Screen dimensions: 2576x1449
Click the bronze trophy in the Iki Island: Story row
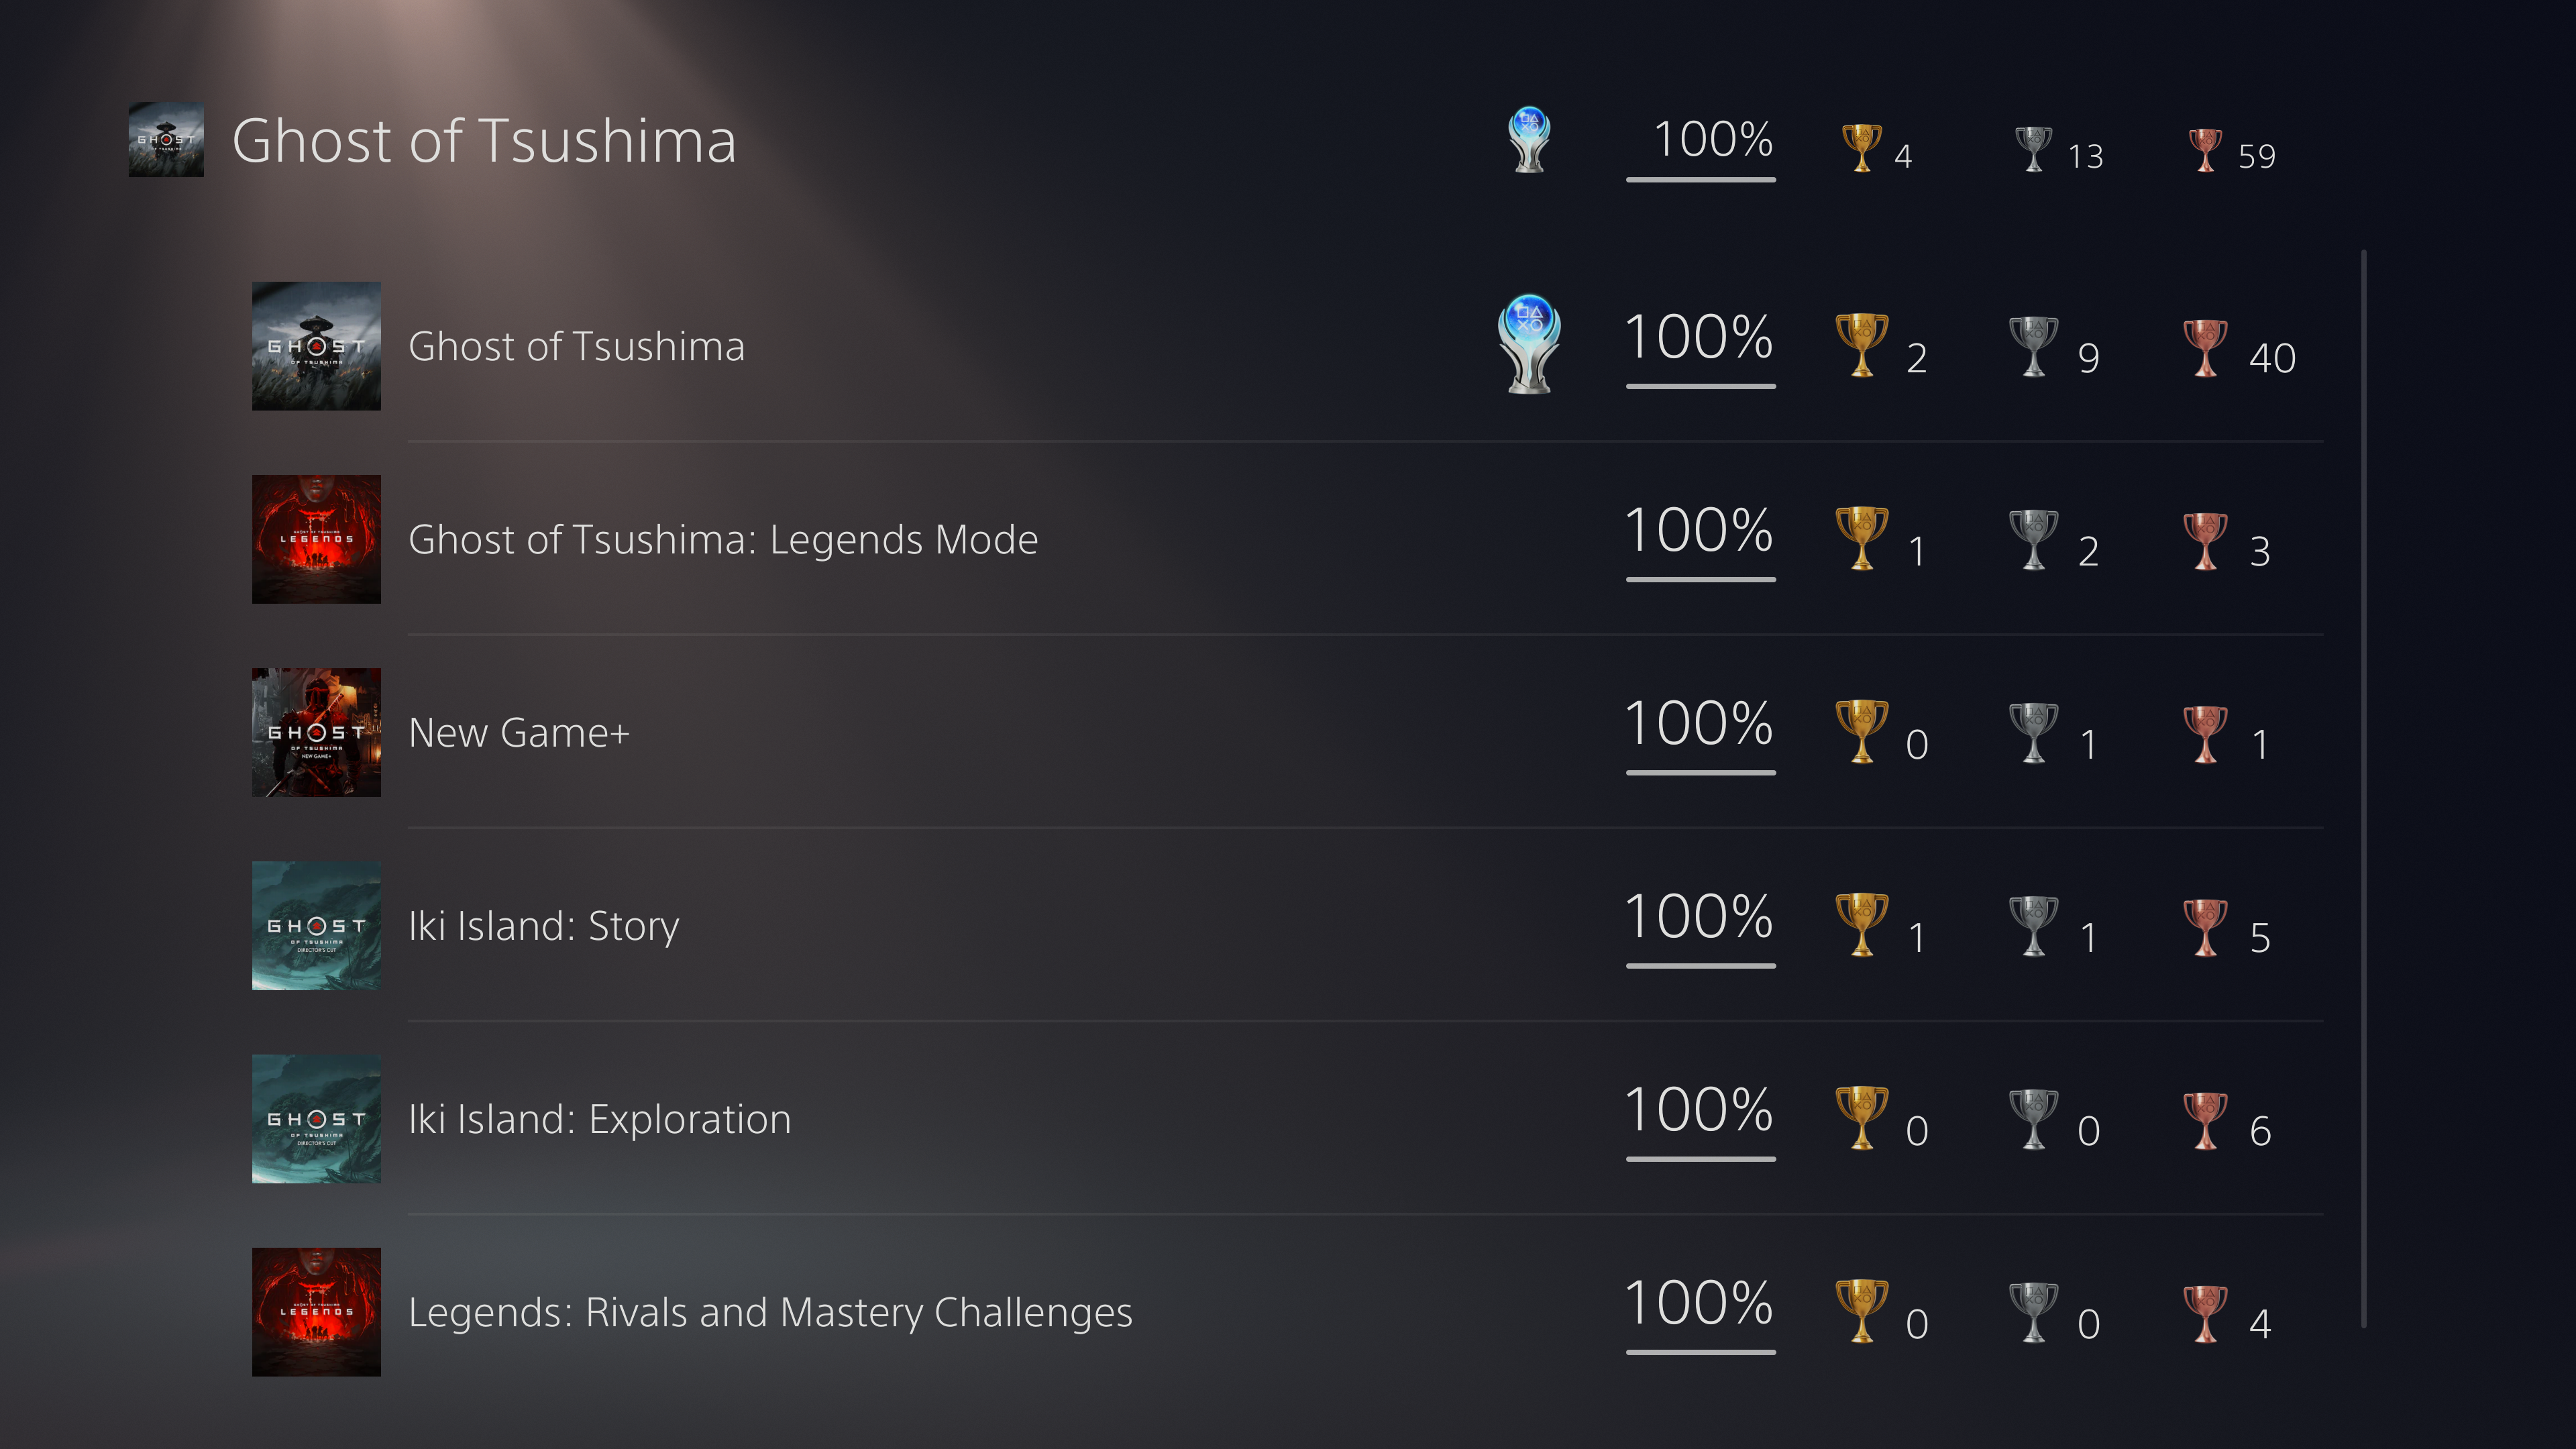2205,926
